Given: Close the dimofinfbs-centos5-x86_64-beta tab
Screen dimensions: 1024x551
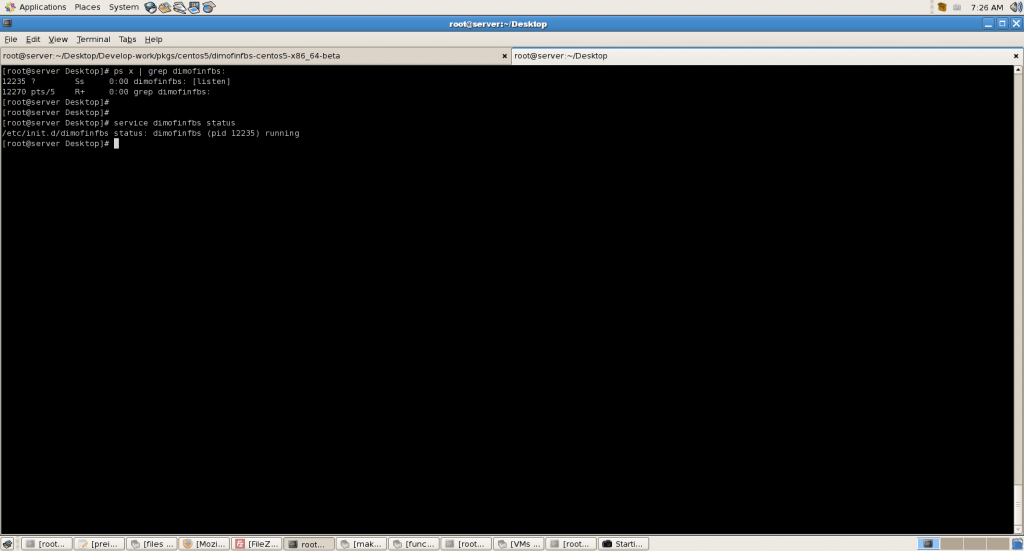Looking at the screenshot, I should click(x=504, y=56).
